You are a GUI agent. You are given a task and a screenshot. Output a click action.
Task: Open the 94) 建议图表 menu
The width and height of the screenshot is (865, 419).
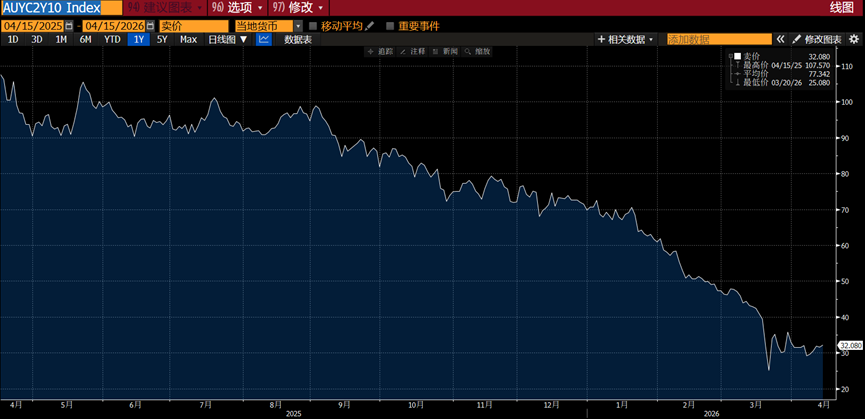(165, 8)
